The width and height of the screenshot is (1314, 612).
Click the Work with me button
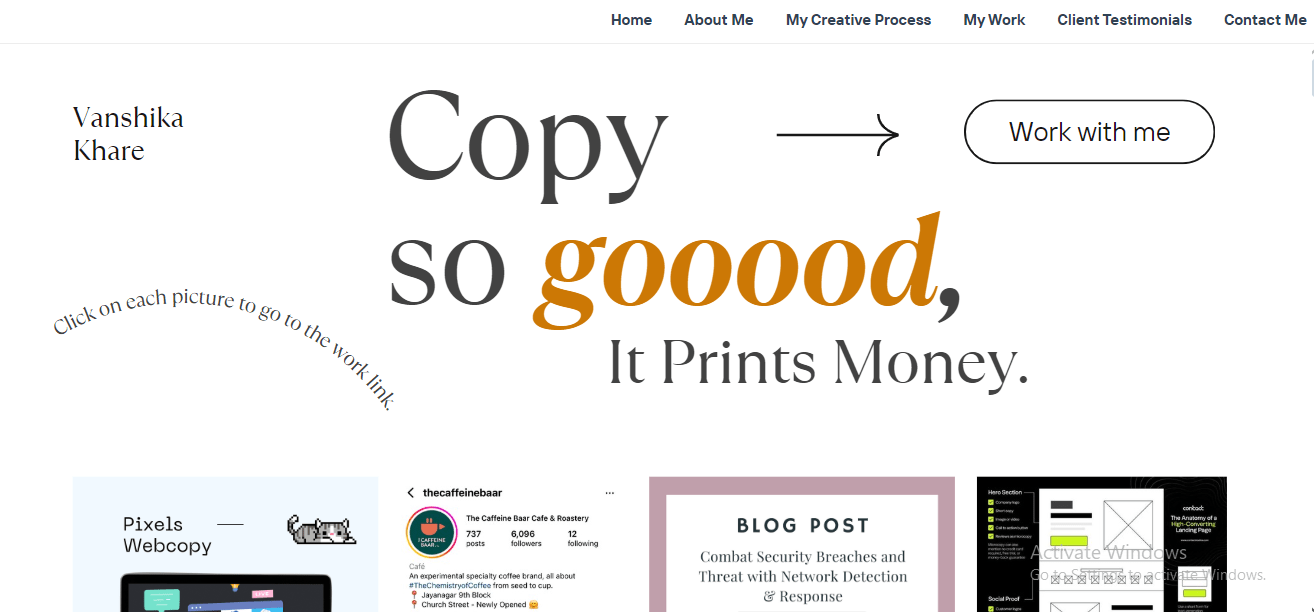click(1089, 132)
